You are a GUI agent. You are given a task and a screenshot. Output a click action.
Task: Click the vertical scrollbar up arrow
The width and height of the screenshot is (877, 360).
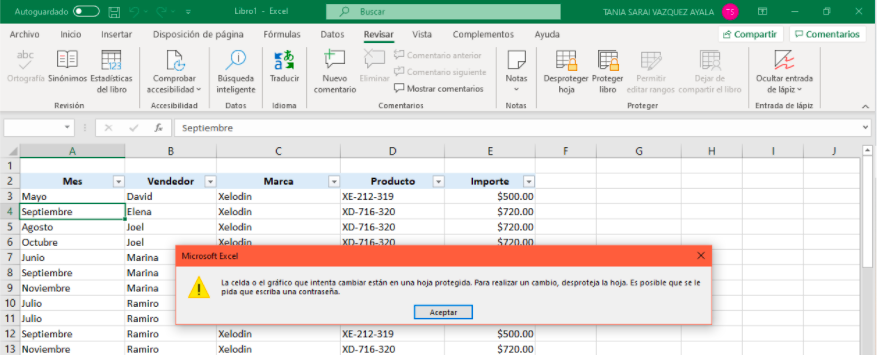pos(867,150)
